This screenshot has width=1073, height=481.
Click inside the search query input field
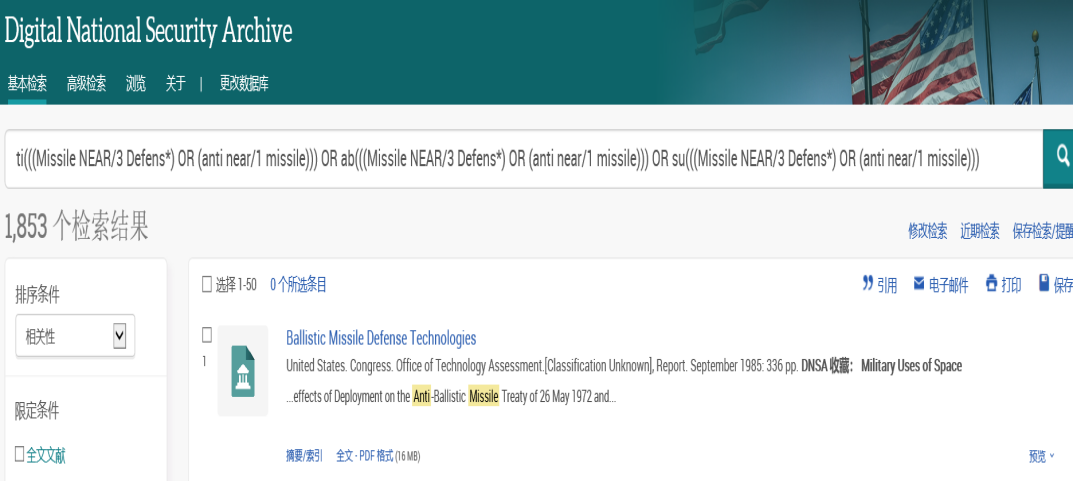coord(523,159)
